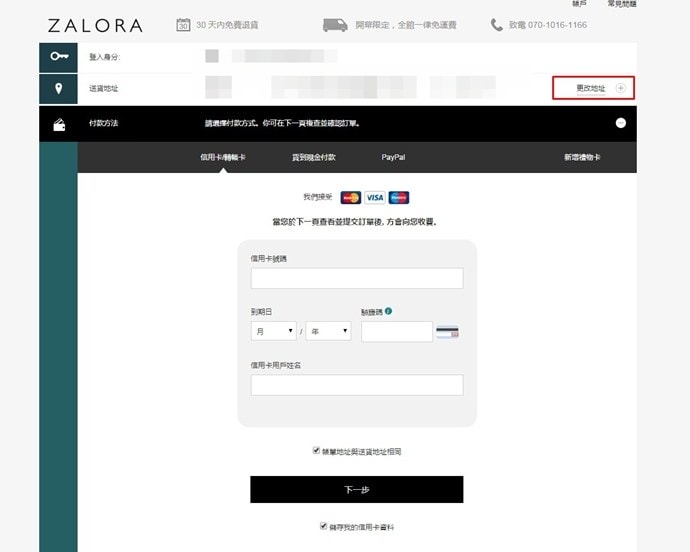Click the credit card number input field
The width and height of the screenshot is (690, 552).
(x=356, y=278)
